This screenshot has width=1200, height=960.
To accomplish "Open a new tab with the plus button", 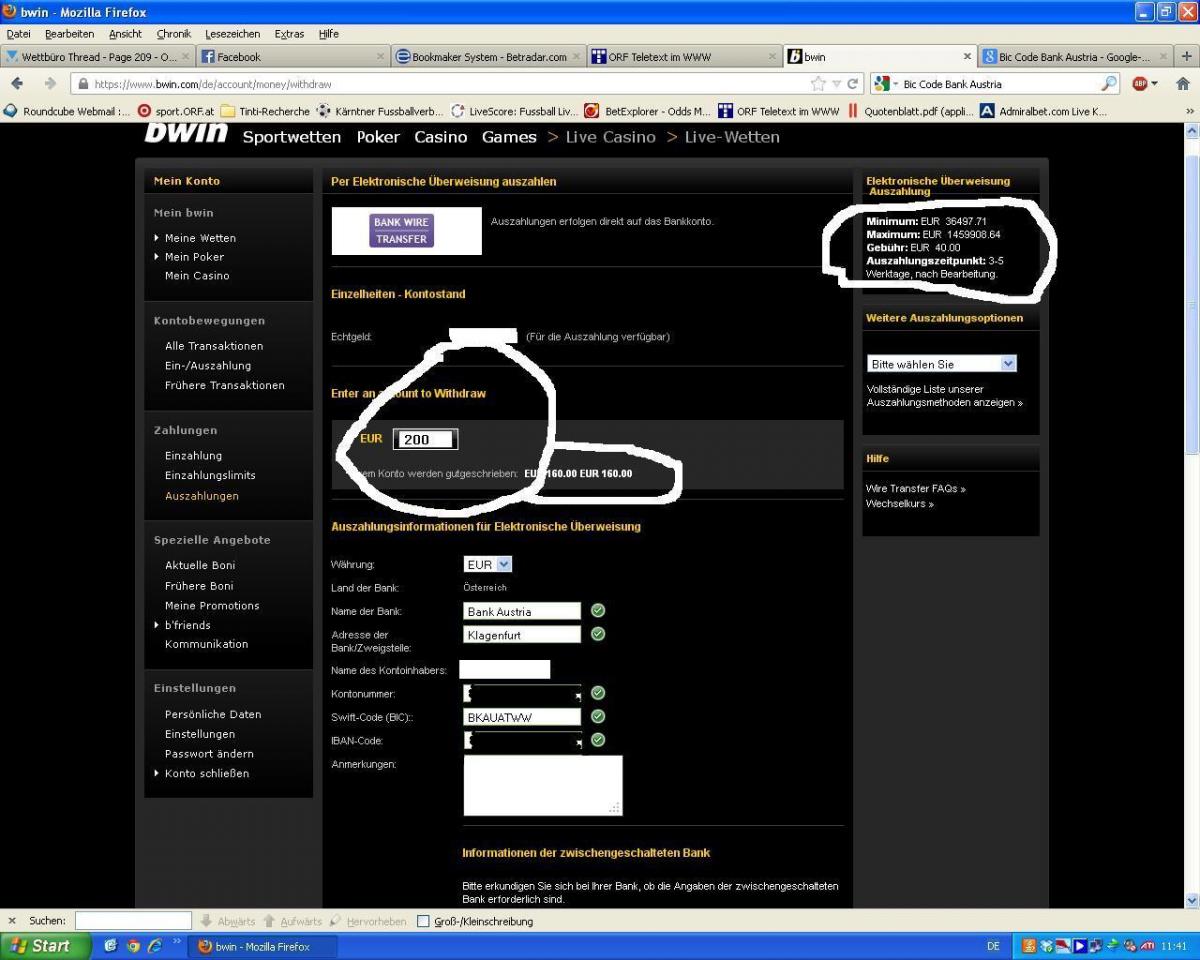I will (1186, 57).
